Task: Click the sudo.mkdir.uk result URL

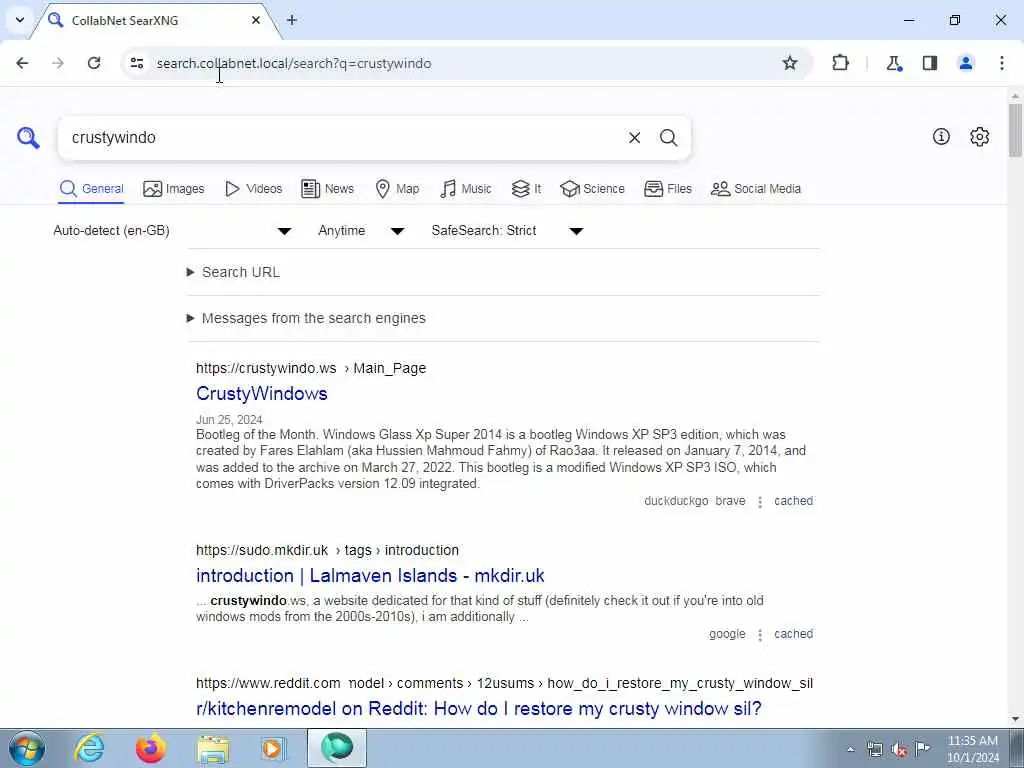Action: click(327, 551)
